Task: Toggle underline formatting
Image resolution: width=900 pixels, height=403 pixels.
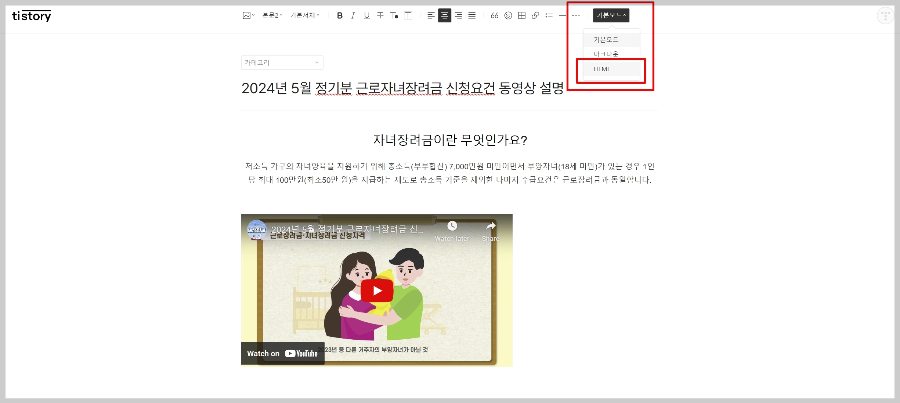Action: pyautogui.click(x=367, y=16)
